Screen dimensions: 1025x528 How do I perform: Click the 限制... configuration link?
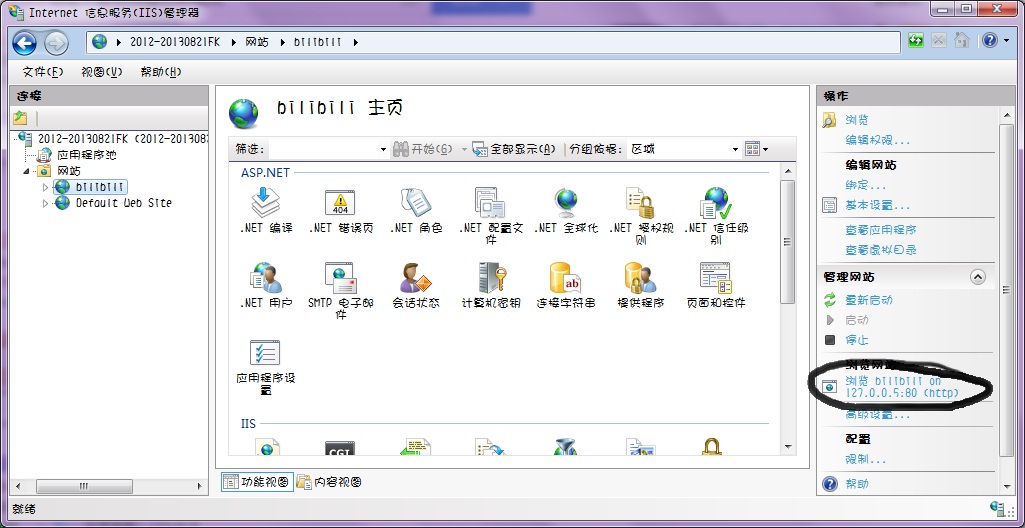coord(866,460)
